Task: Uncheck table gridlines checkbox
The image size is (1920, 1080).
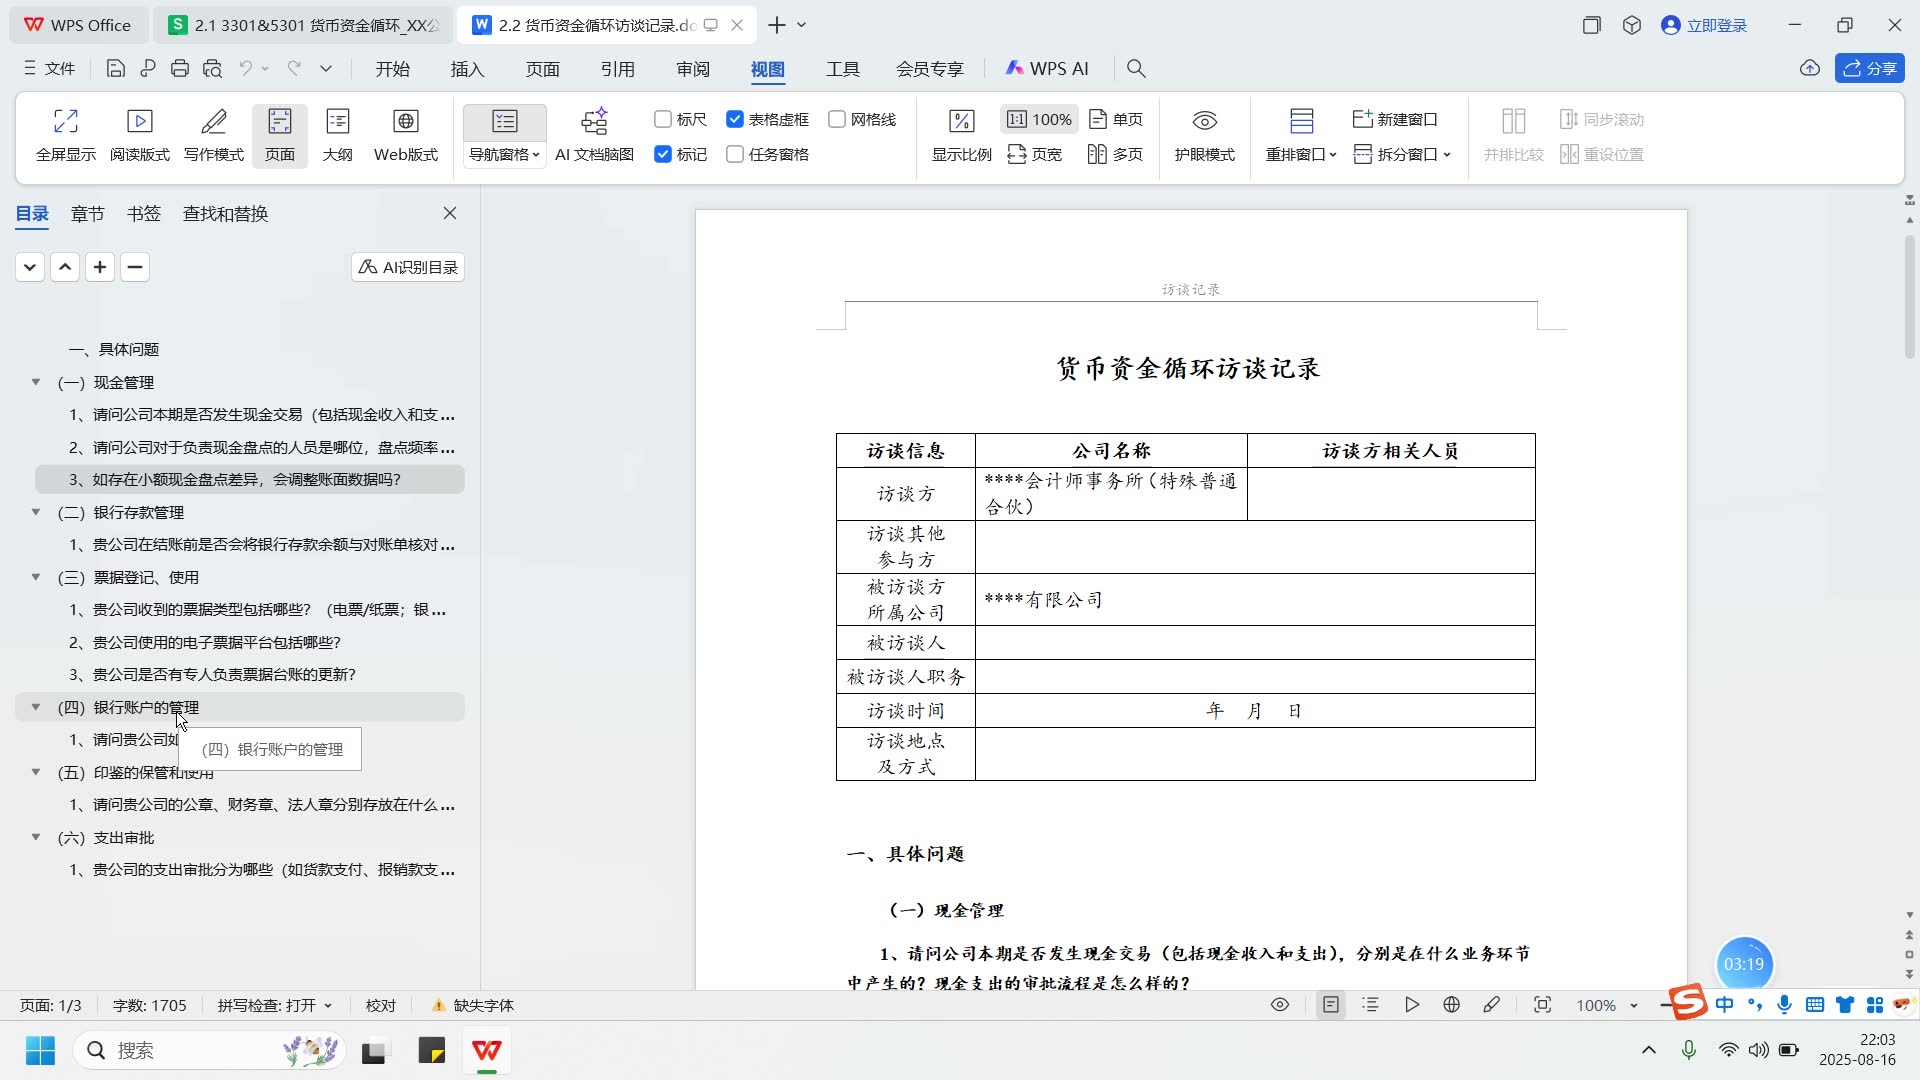Action: 735,119
